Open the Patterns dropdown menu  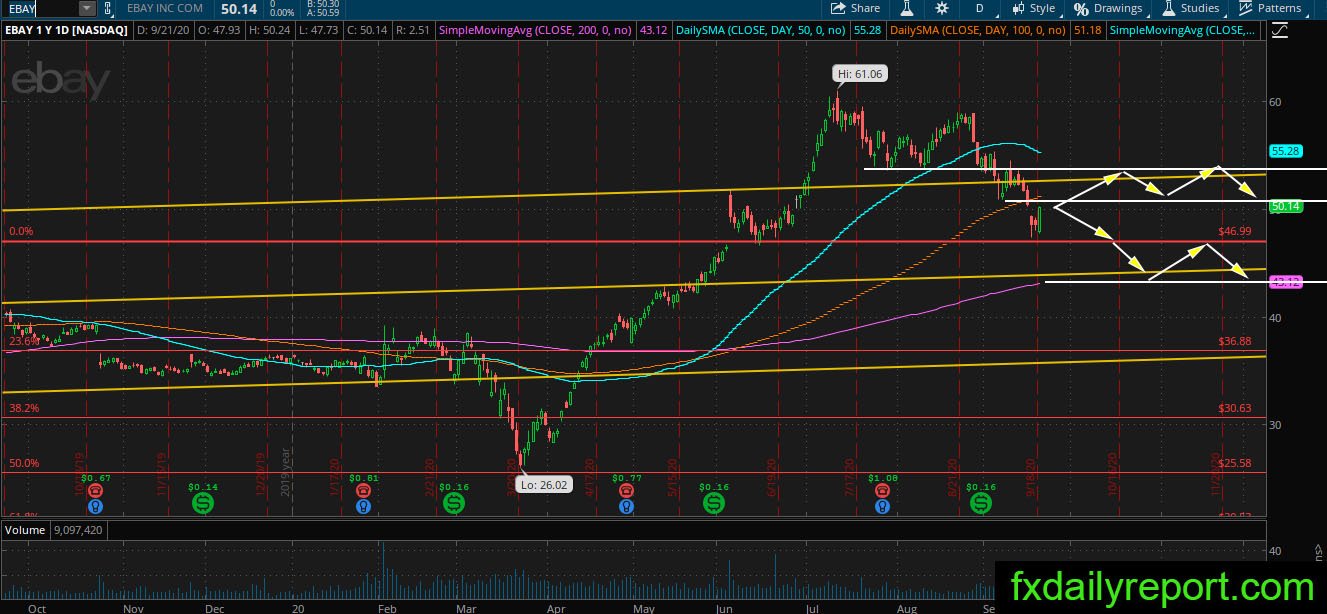point(1270,8)
